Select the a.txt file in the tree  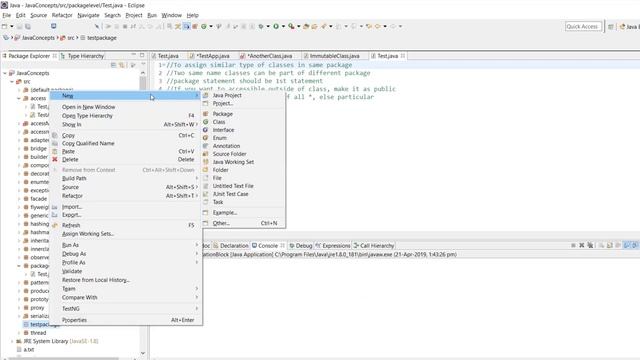point(29,349)
